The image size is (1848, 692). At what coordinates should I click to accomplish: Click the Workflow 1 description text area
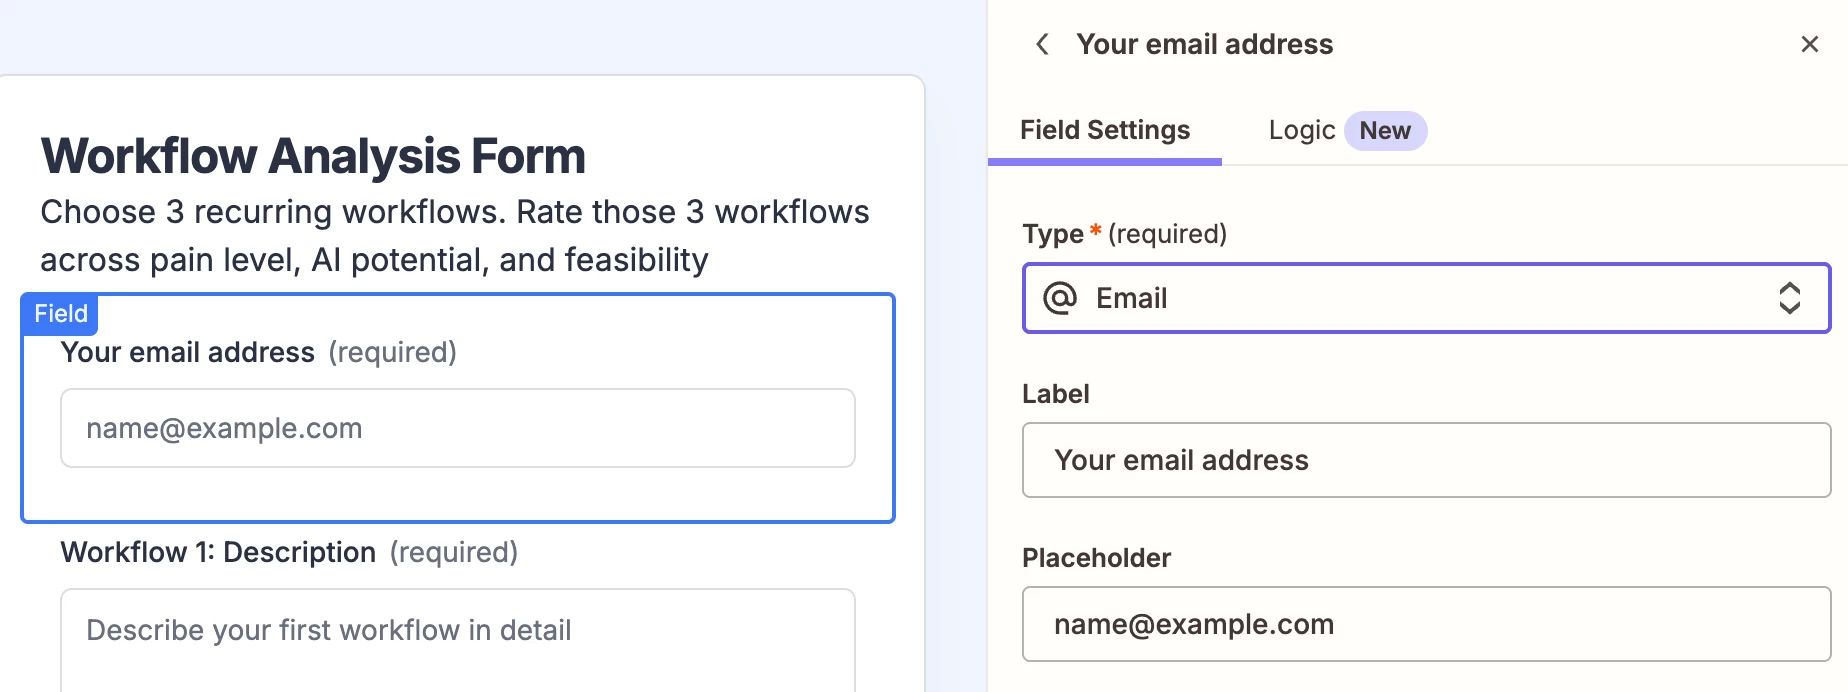coord(458,640)
